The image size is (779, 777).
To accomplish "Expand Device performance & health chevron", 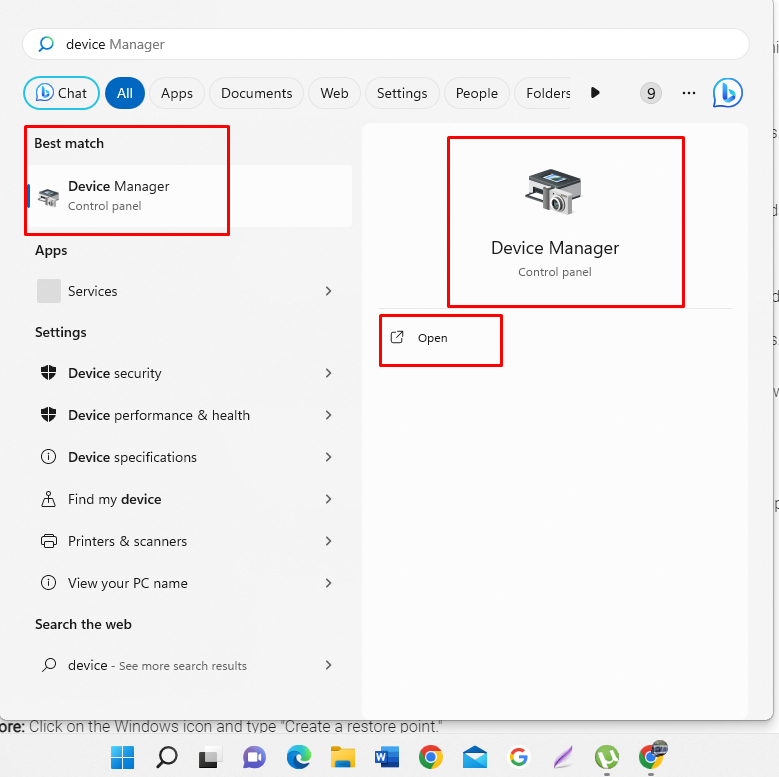I will click(328, 415).
